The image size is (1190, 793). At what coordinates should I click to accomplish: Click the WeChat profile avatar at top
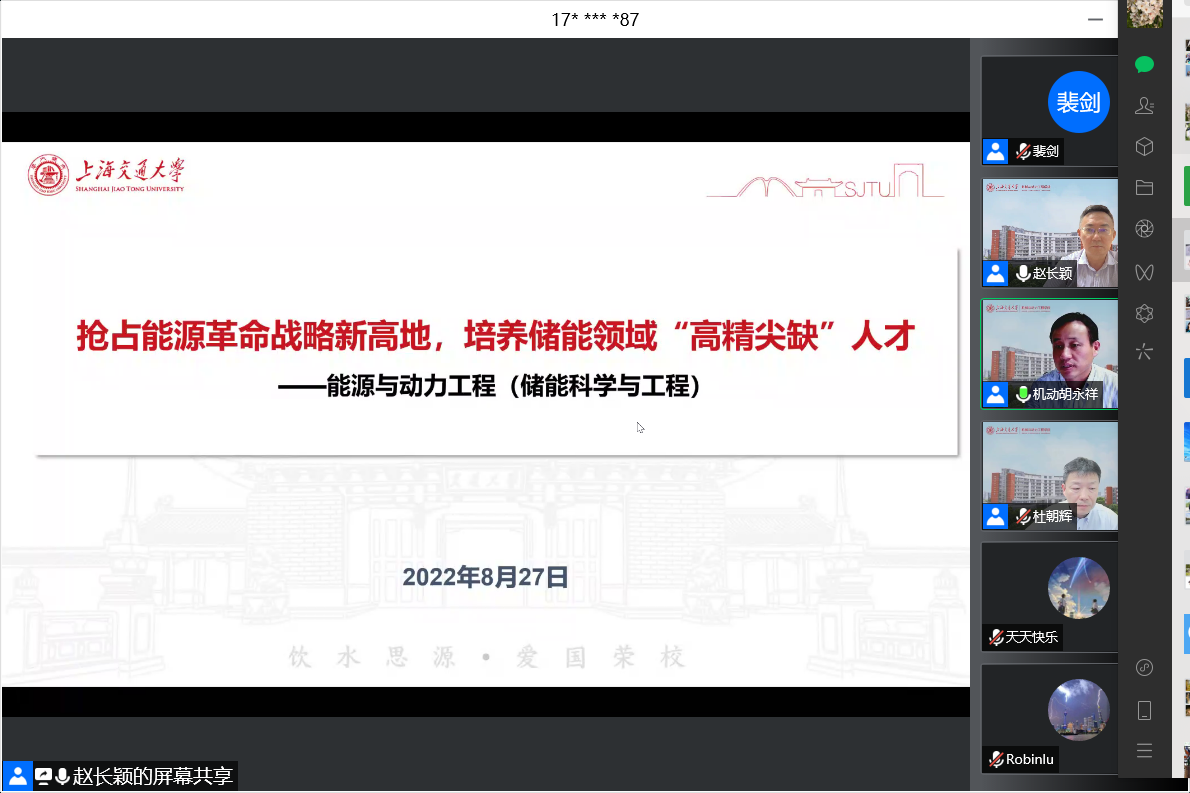[x=1145, y=14]
